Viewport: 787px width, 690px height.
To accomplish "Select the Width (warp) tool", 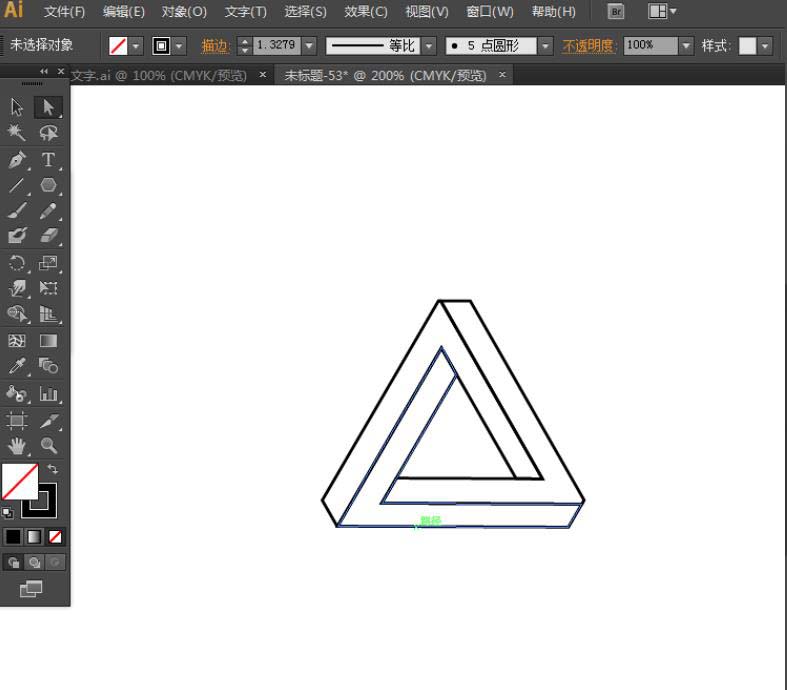I will pyautogui.click(x=17, y=288).
